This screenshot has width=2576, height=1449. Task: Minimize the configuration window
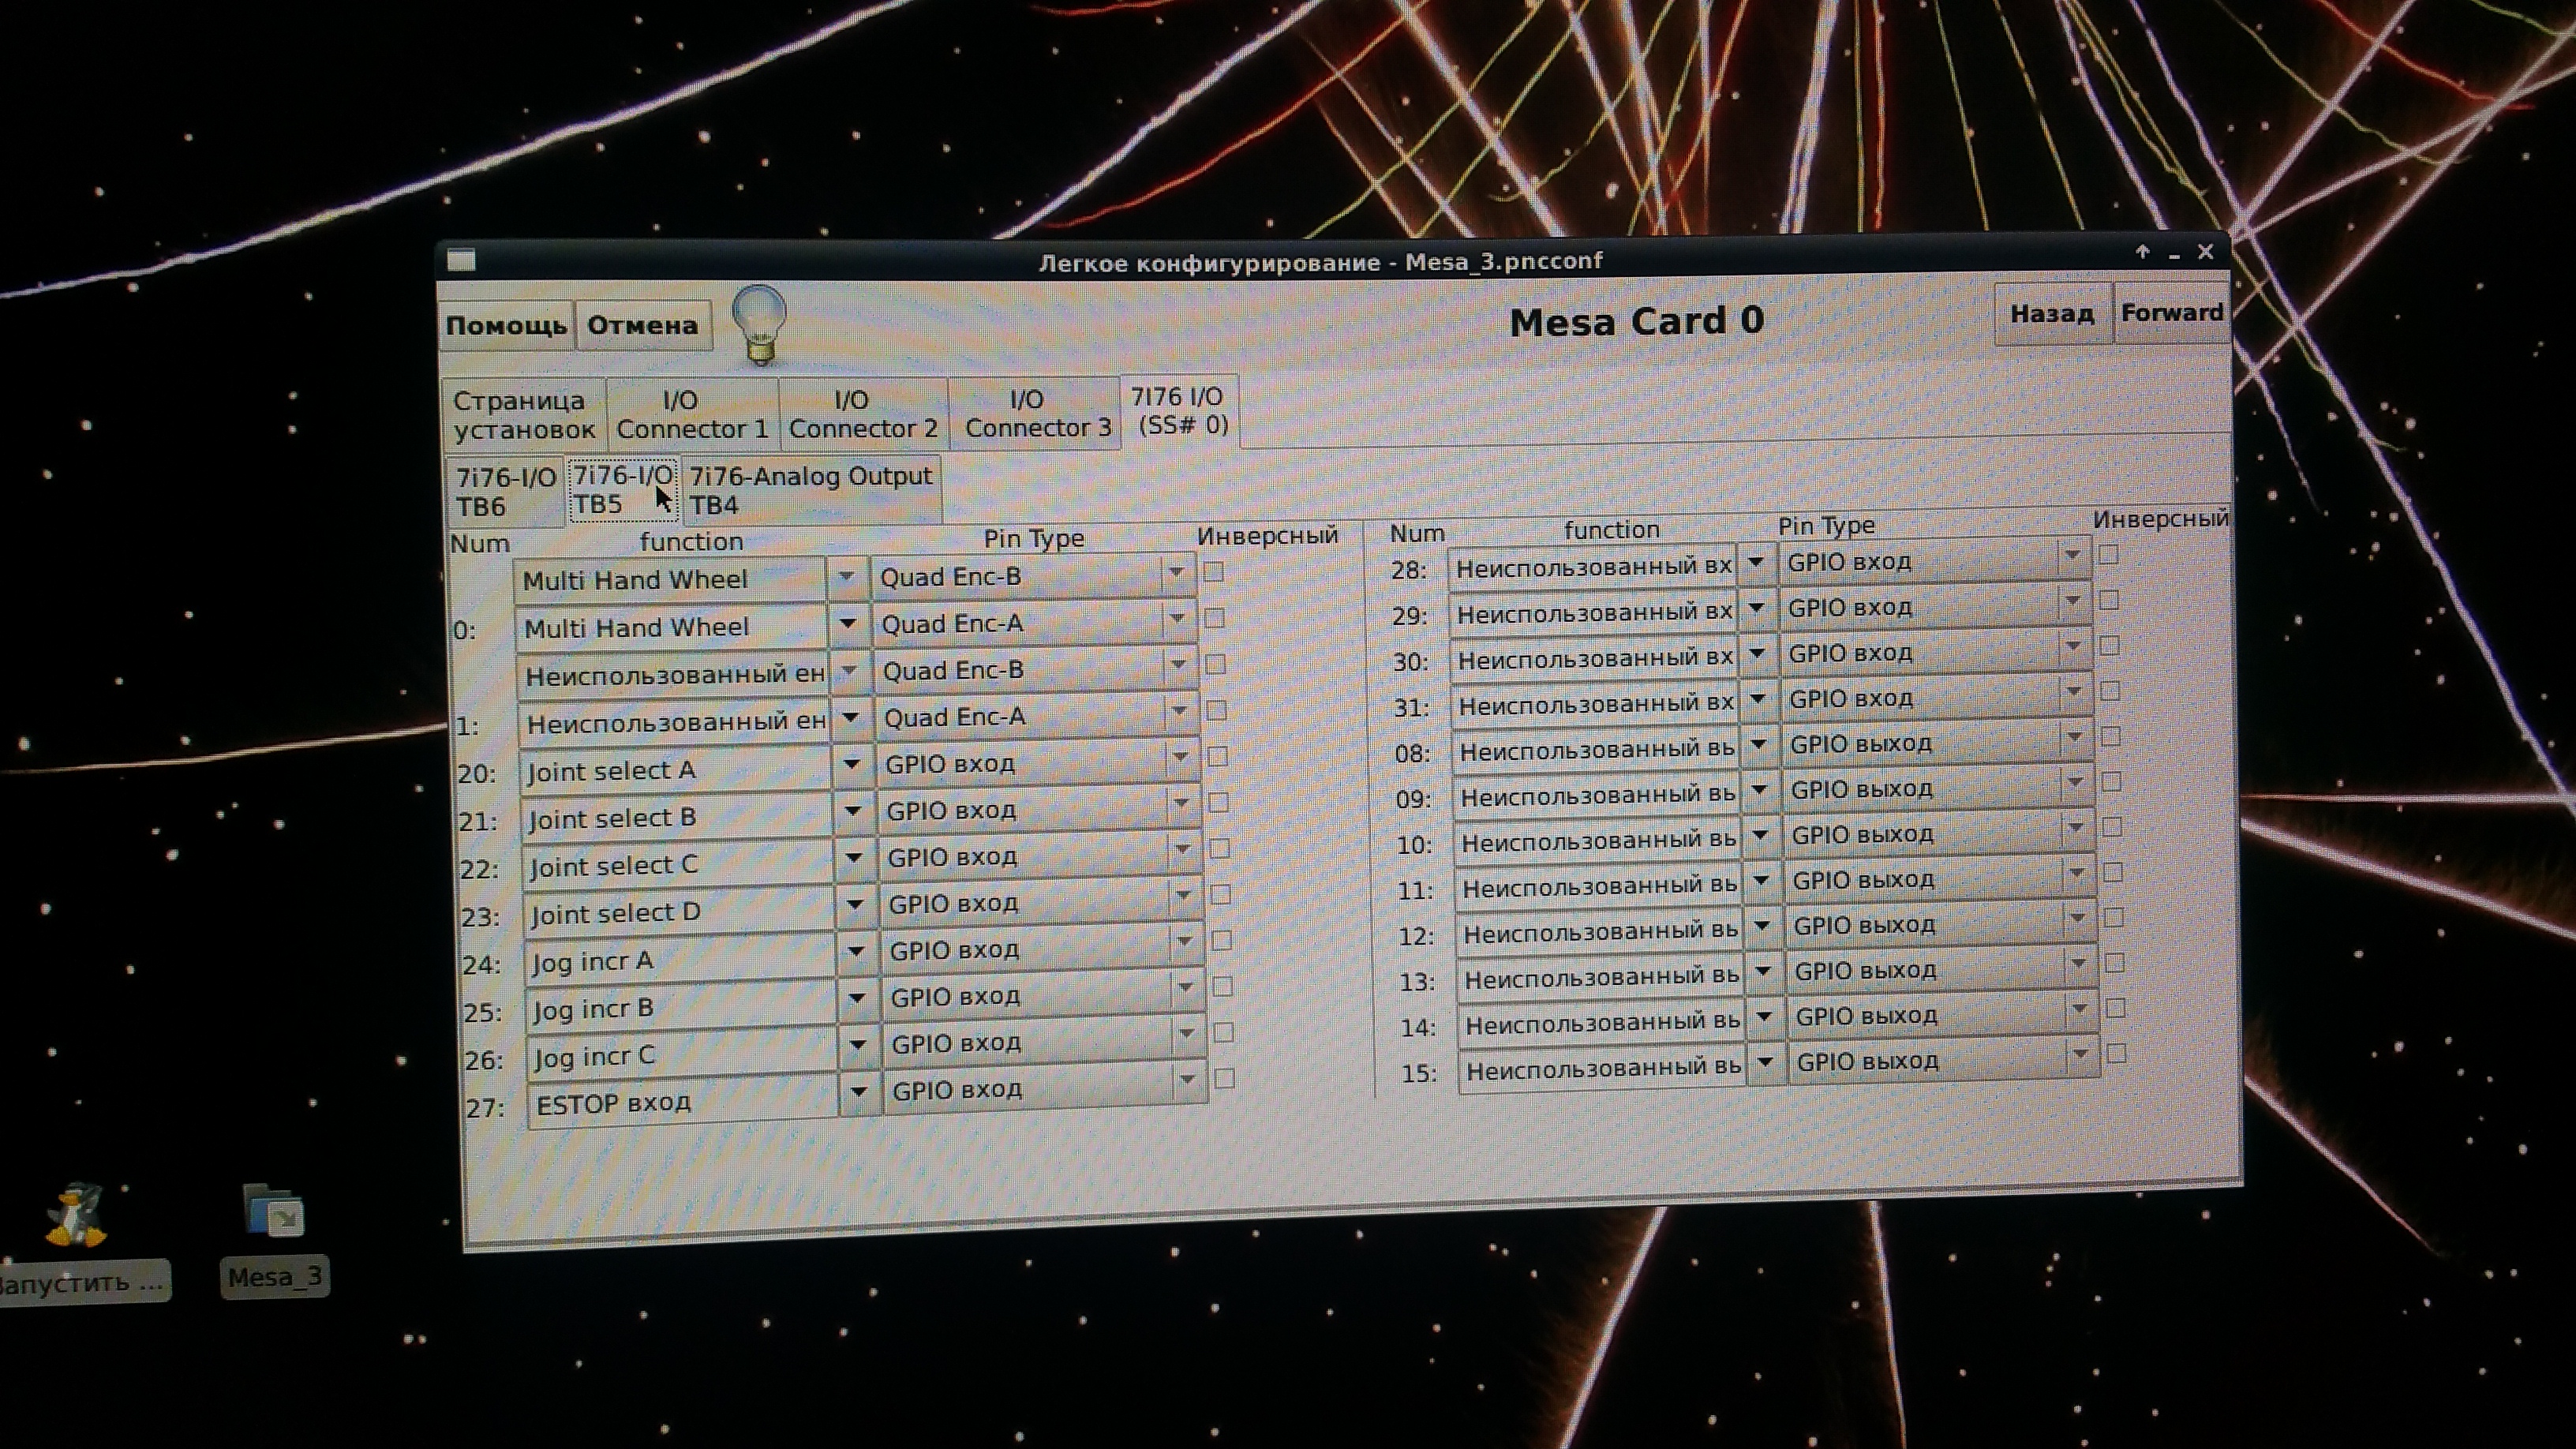pos(2174,256)
